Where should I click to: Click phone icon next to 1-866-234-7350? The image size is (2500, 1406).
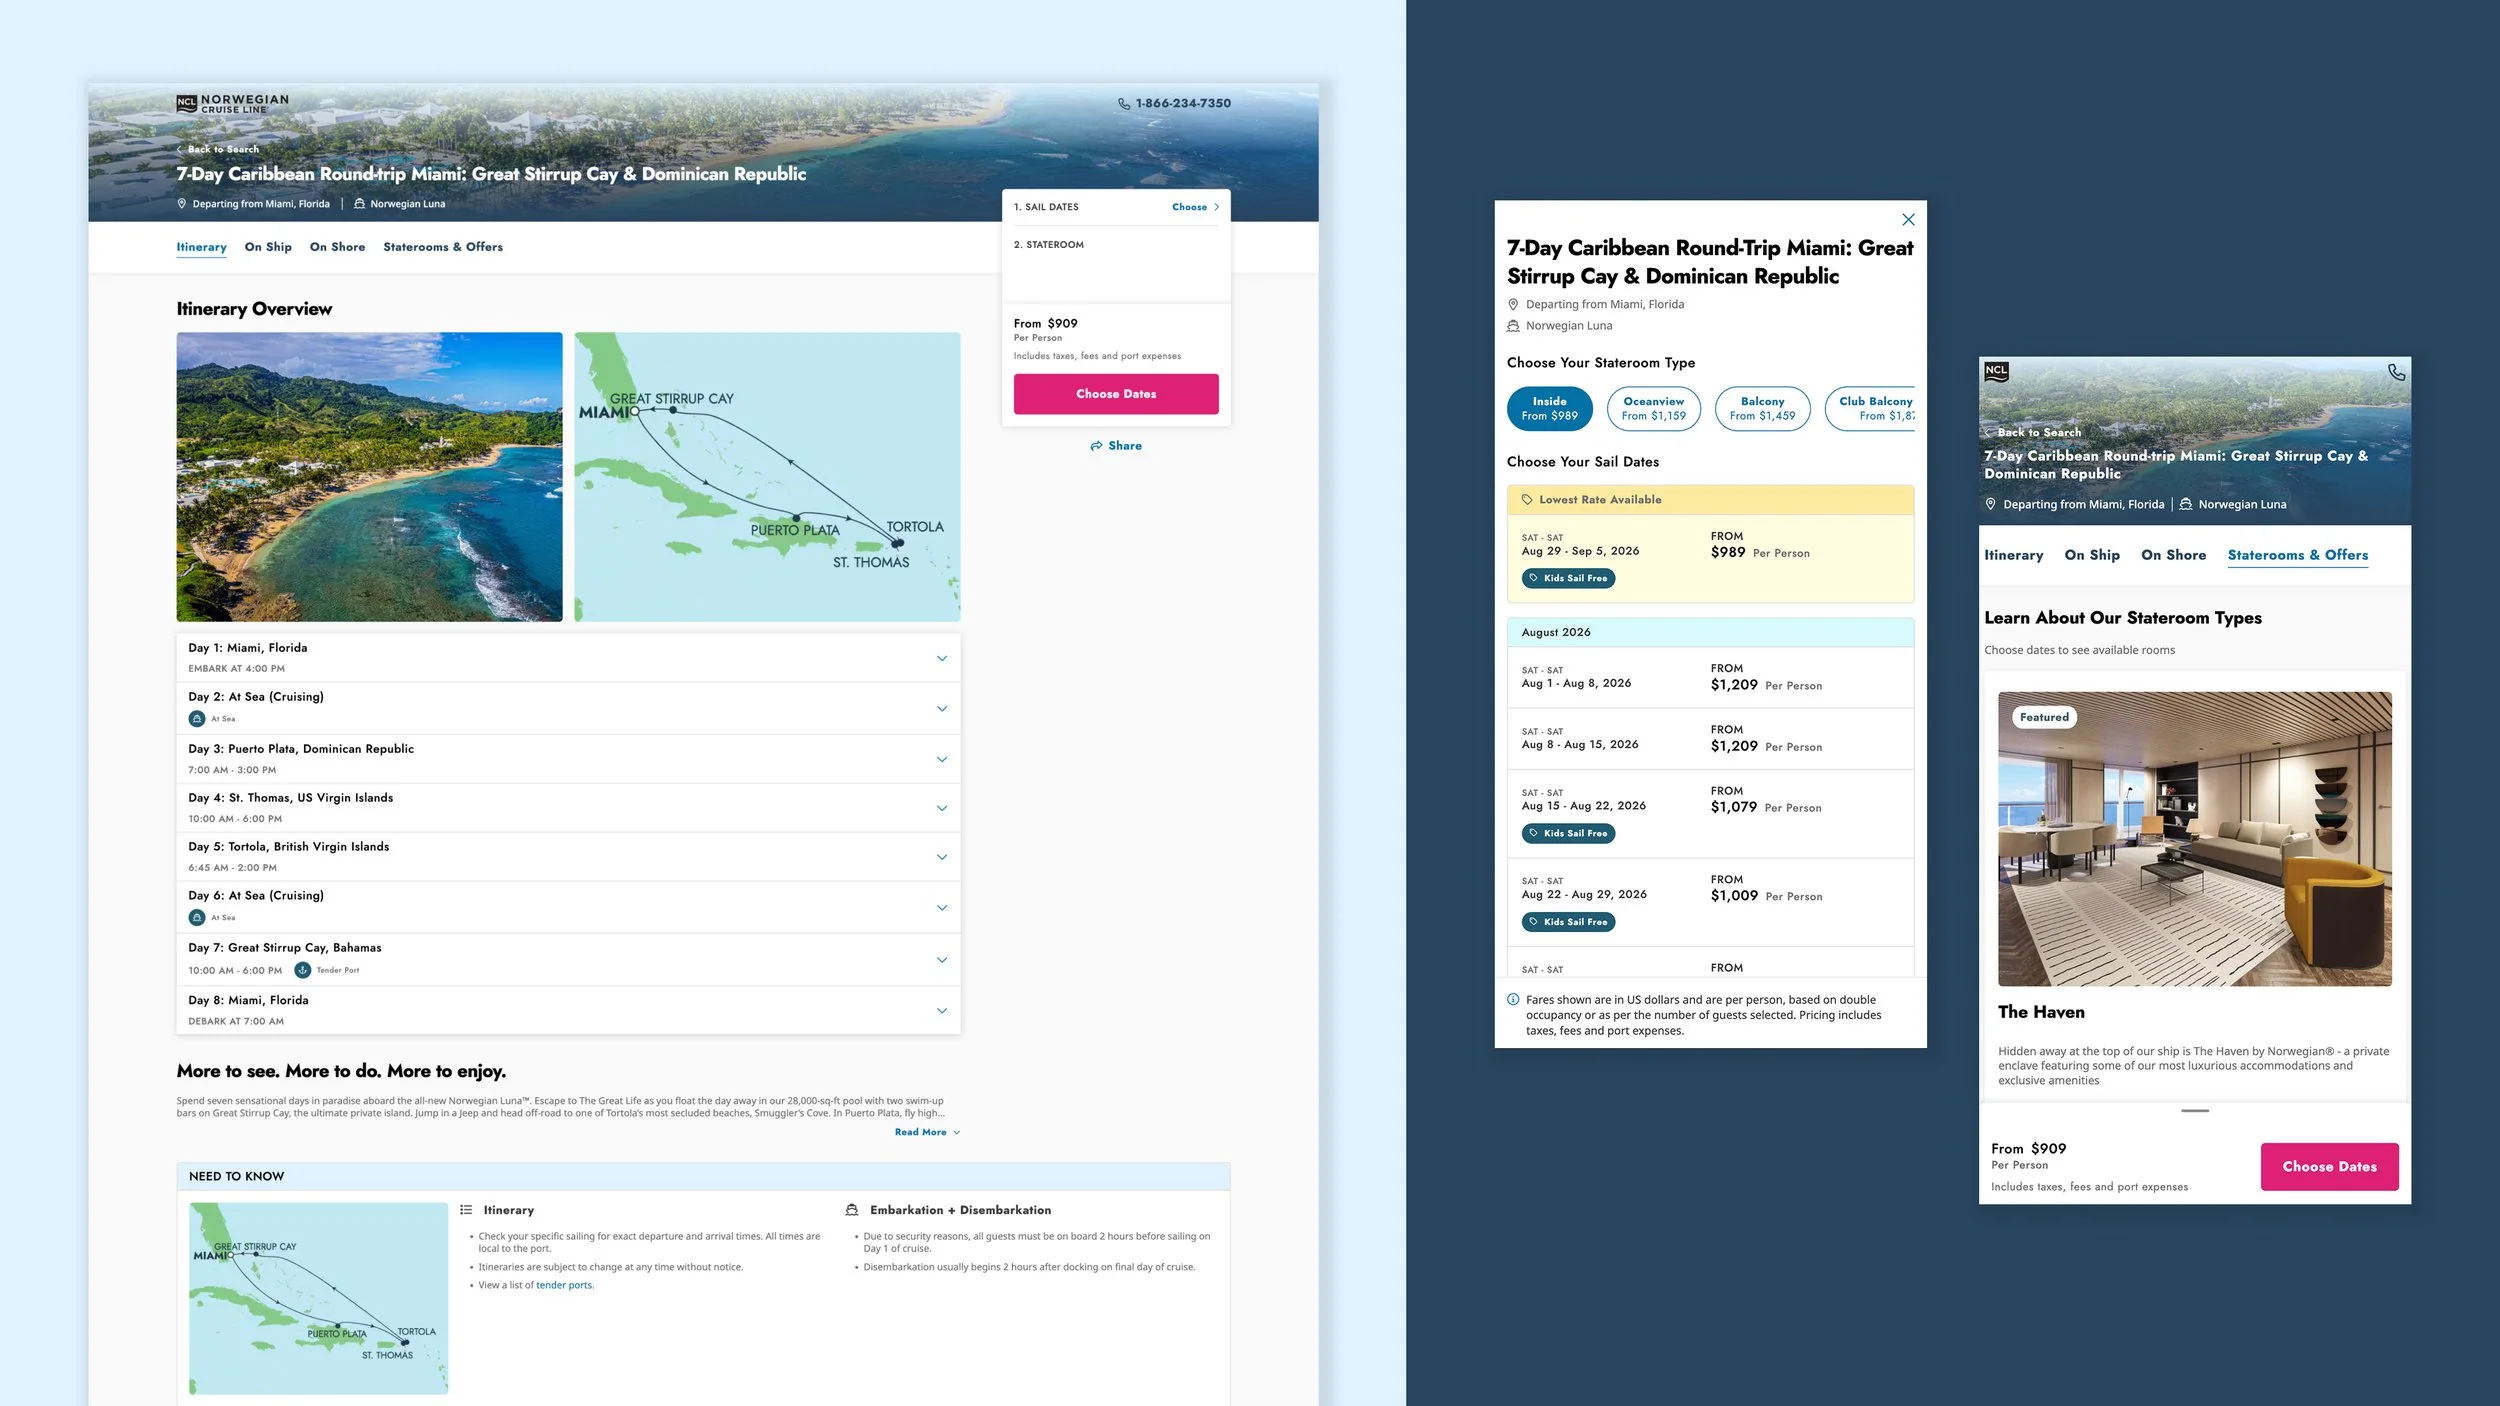[1123, 104]
